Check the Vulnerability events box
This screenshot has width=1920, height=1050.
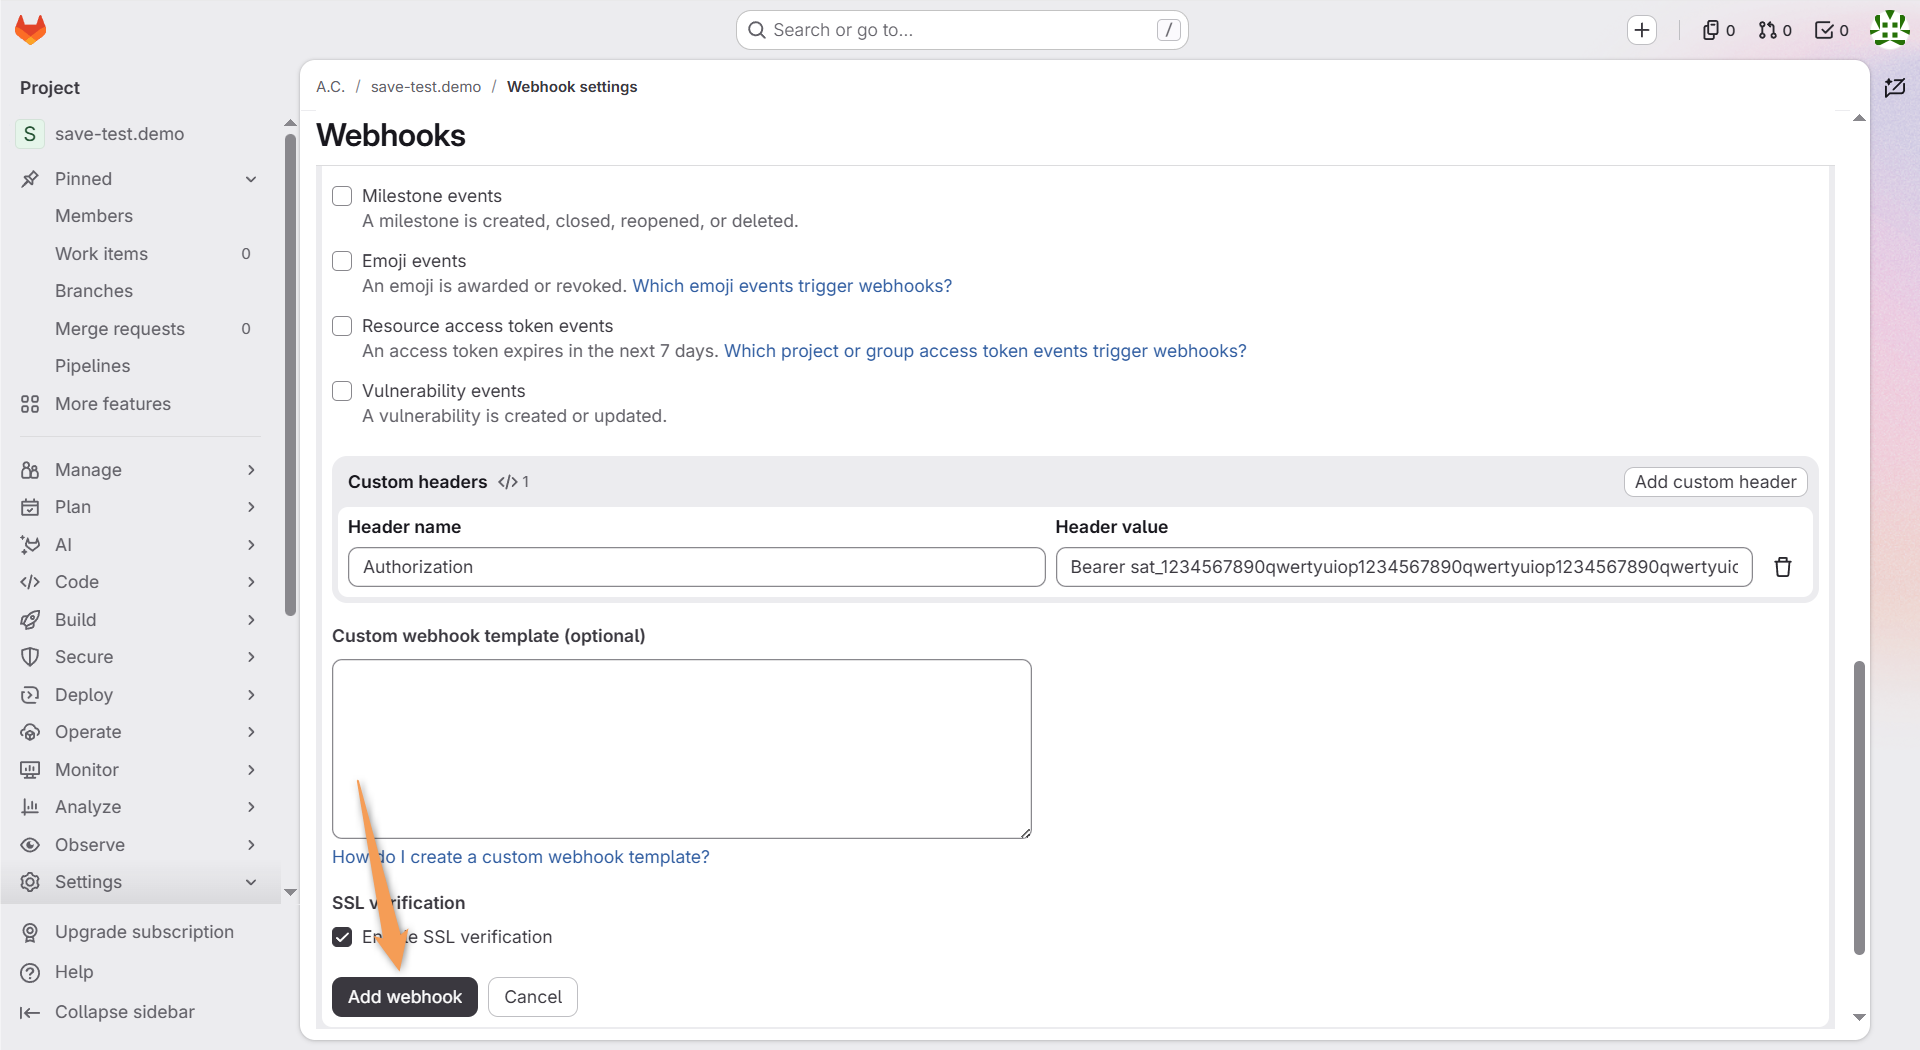pos(342,391)
